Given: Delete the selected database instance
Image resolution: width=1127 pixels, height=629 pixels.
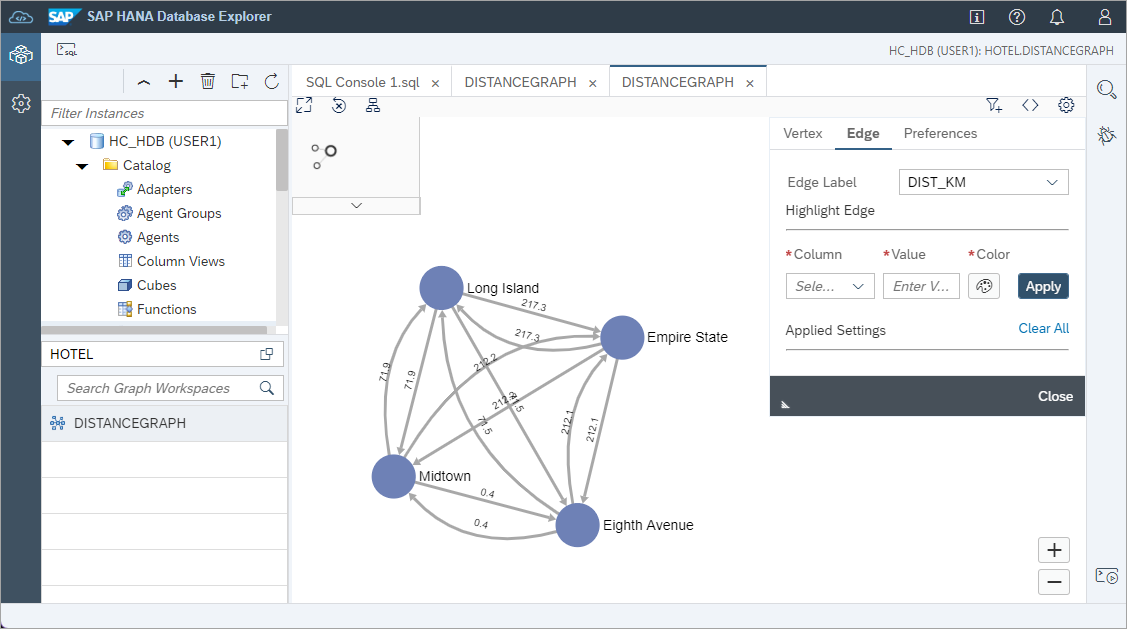Looking at the screenshot, I should pos(208,81).
